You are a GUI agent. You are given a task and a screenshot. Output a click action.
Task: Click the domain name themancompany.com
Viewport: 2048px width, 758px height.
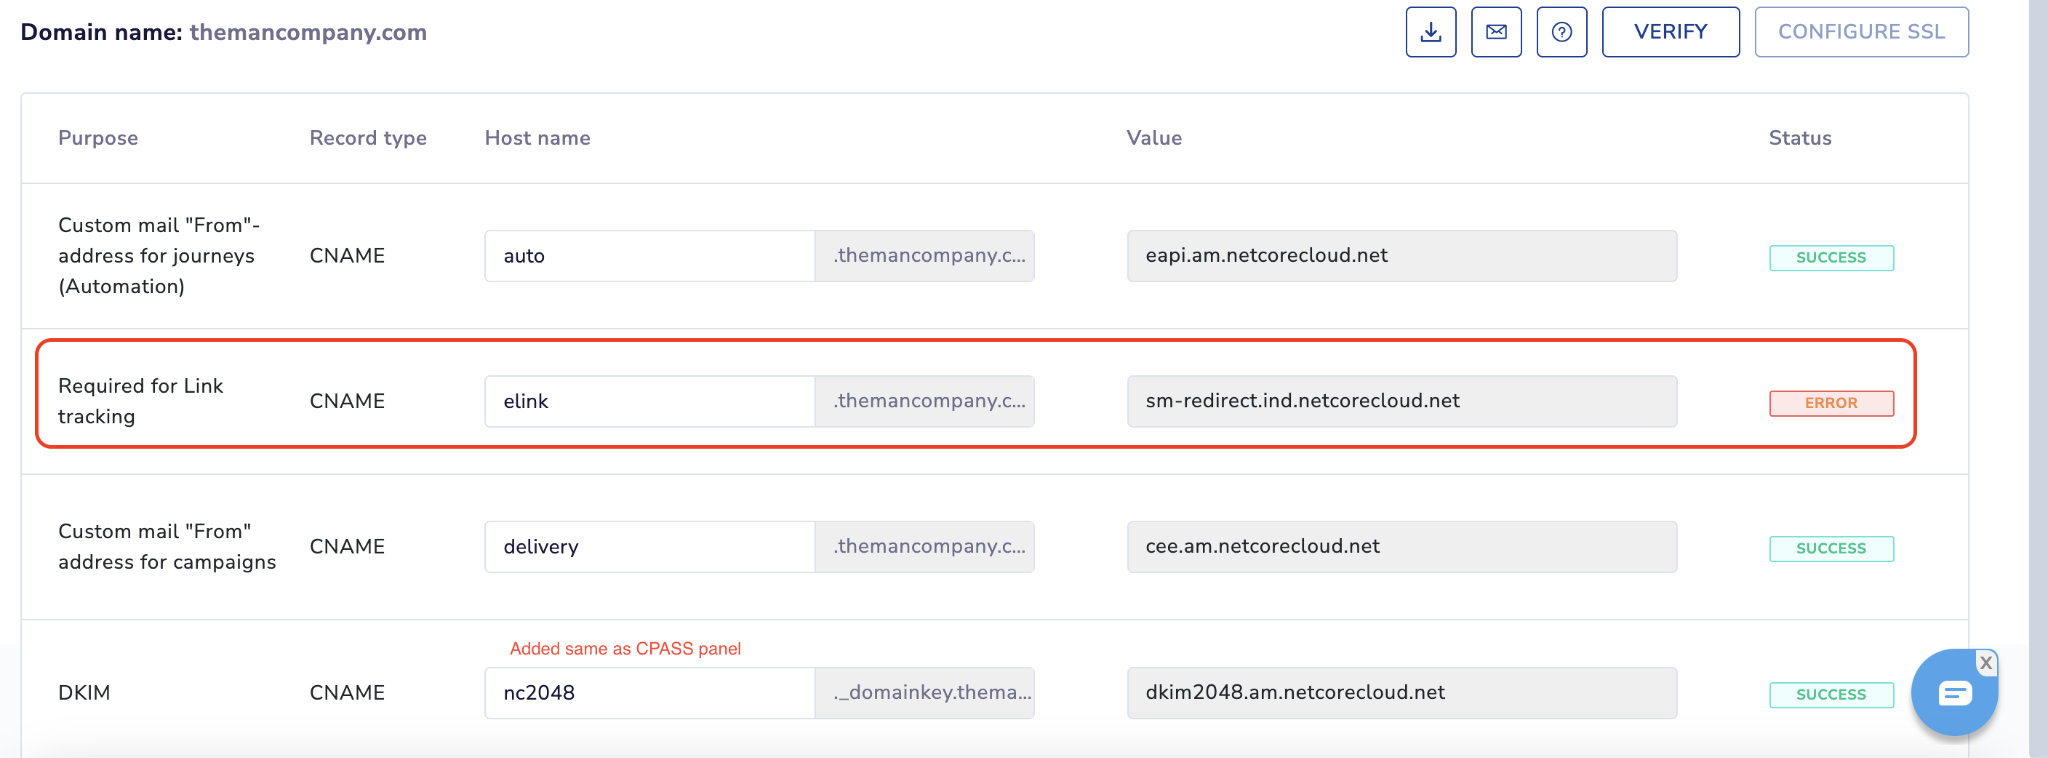[308, 32]
